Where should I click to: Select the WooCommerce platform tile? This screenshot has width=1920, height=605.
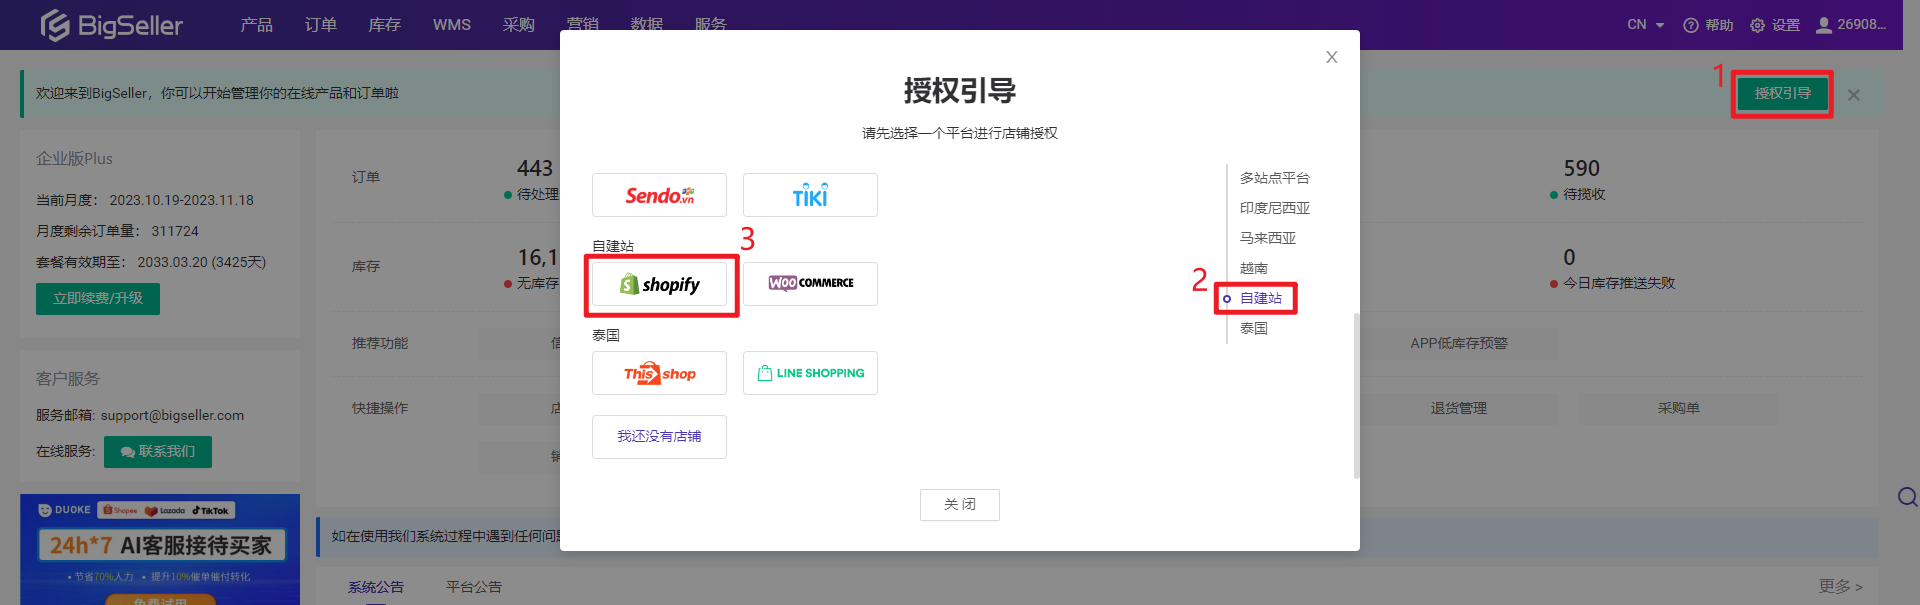(810, 284)
